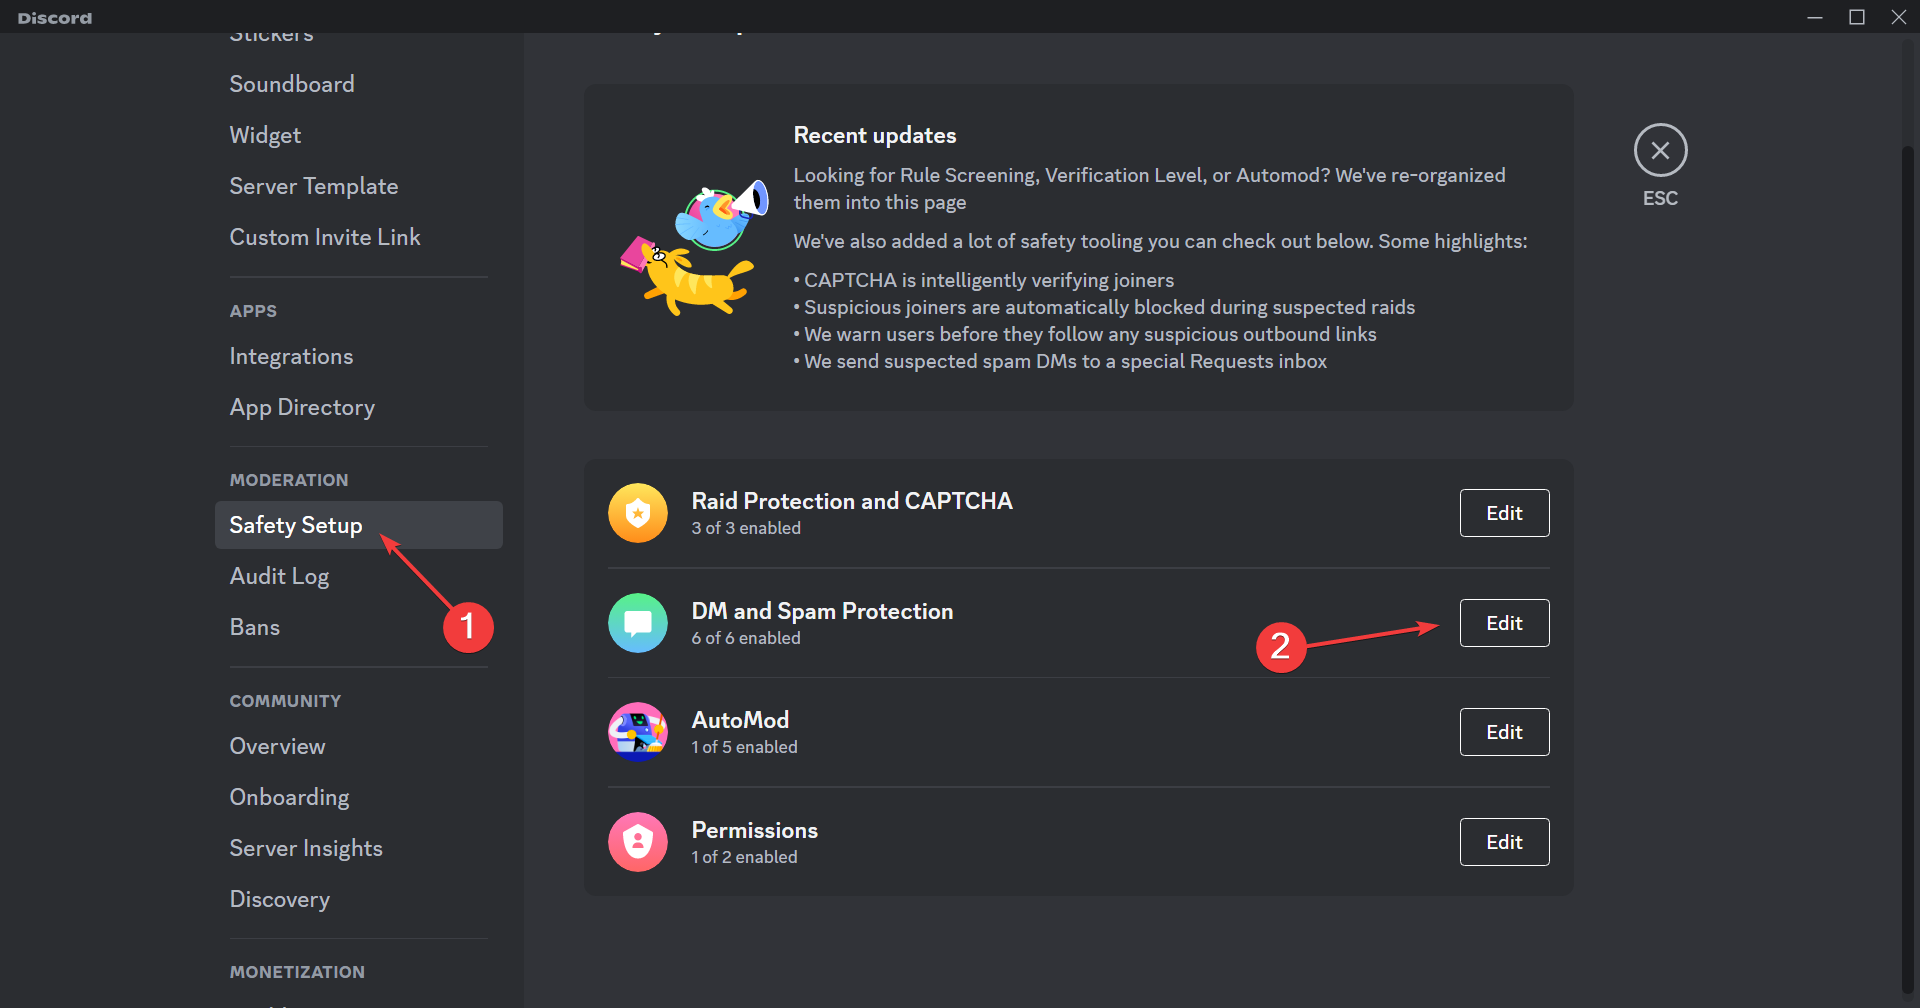Minimize the Discord window
The width and height of the screenshot is (1920, 1008).
(x=1815, y=17)
